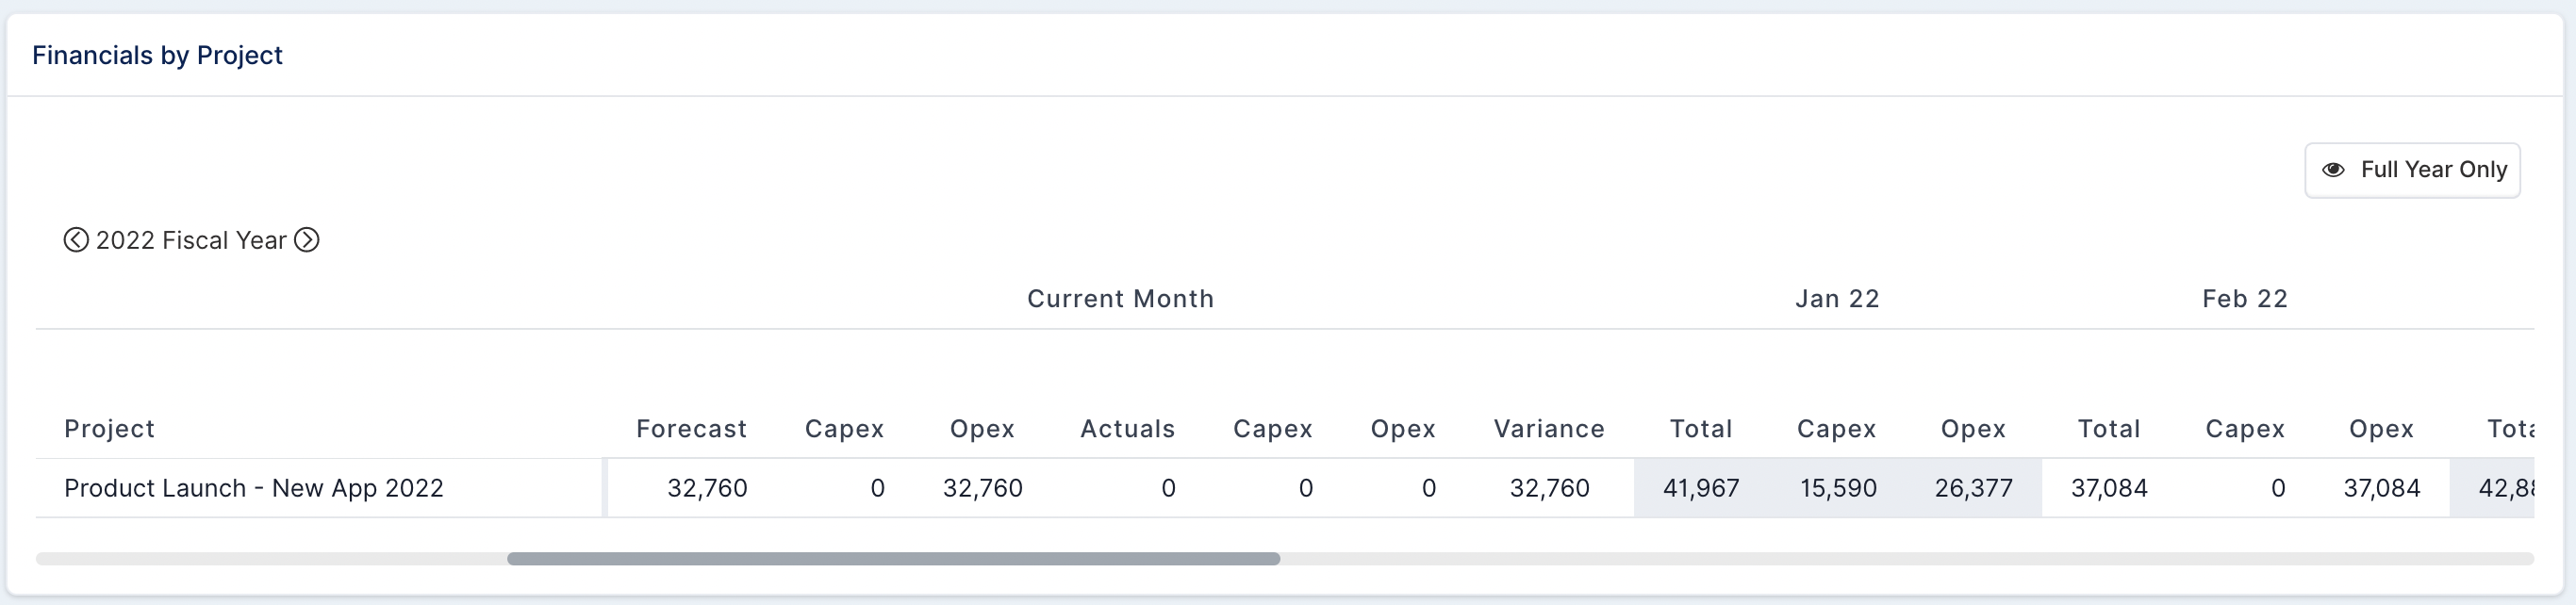Select the horizontal scrollbar thumb
2576x605 pixels.
pos(893,559)
